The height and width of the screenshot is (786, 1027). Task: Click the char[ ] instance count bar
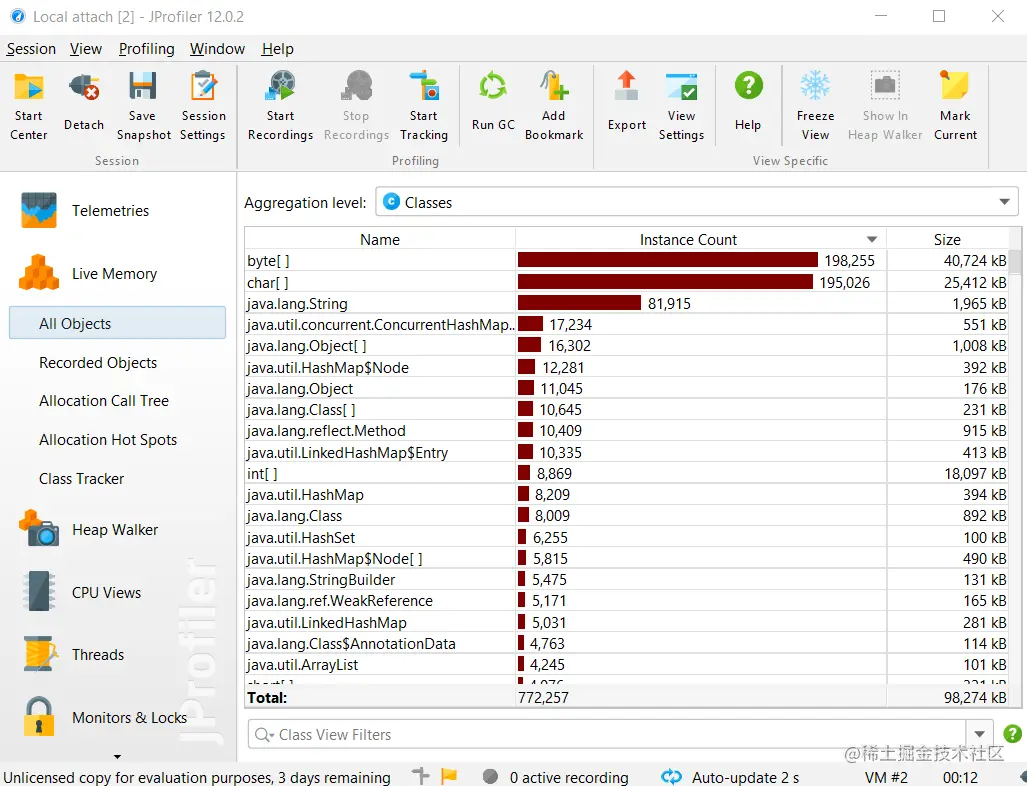(x=665, y=282)
